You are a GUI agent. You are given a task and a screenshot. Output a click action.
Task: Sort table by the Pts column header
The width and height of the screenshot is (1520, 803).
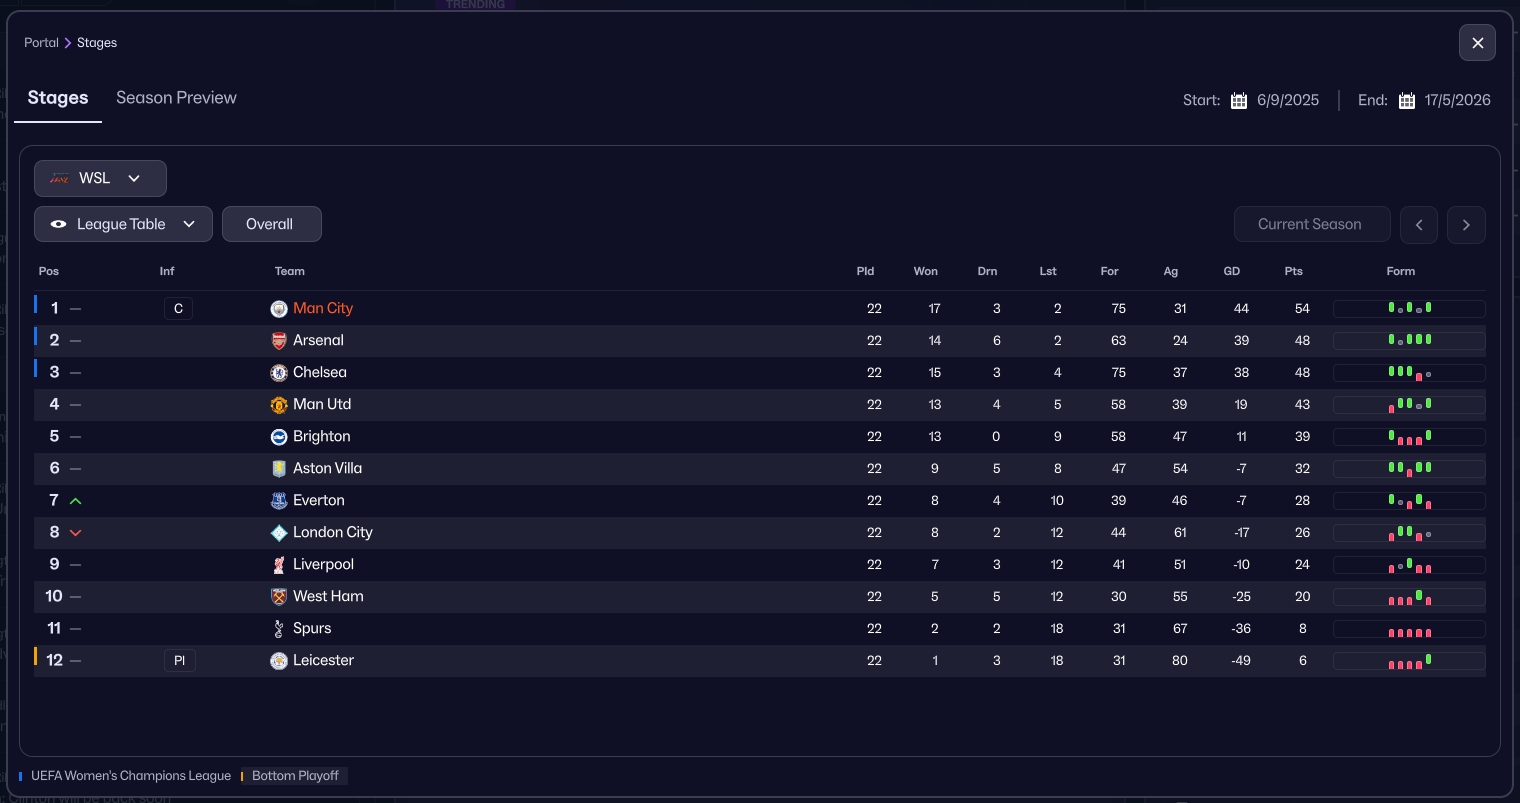tap(1293, 271)
